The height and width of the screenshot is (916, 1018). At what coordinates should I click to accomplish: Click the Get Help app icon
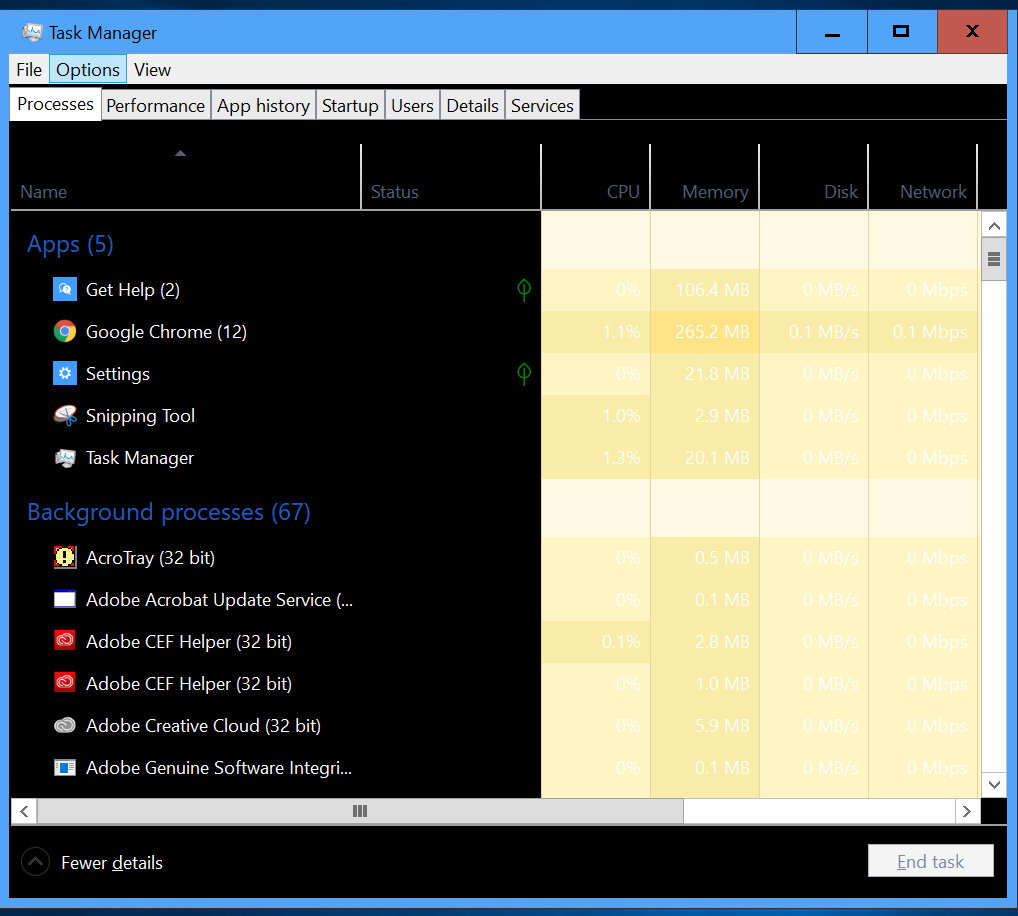[64, 290]
